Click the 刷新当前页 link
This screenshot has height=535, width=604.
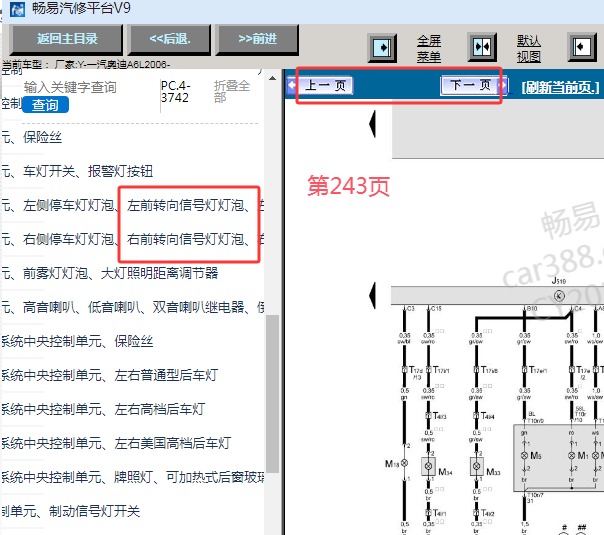[x=560, y=87]
